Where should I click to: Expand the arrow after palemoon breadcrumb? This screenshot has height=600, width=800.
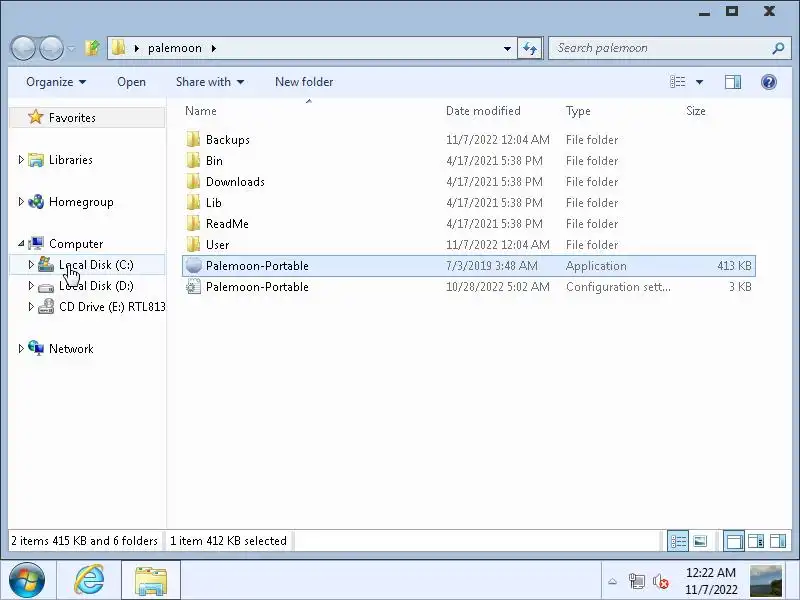pos(214,48)
